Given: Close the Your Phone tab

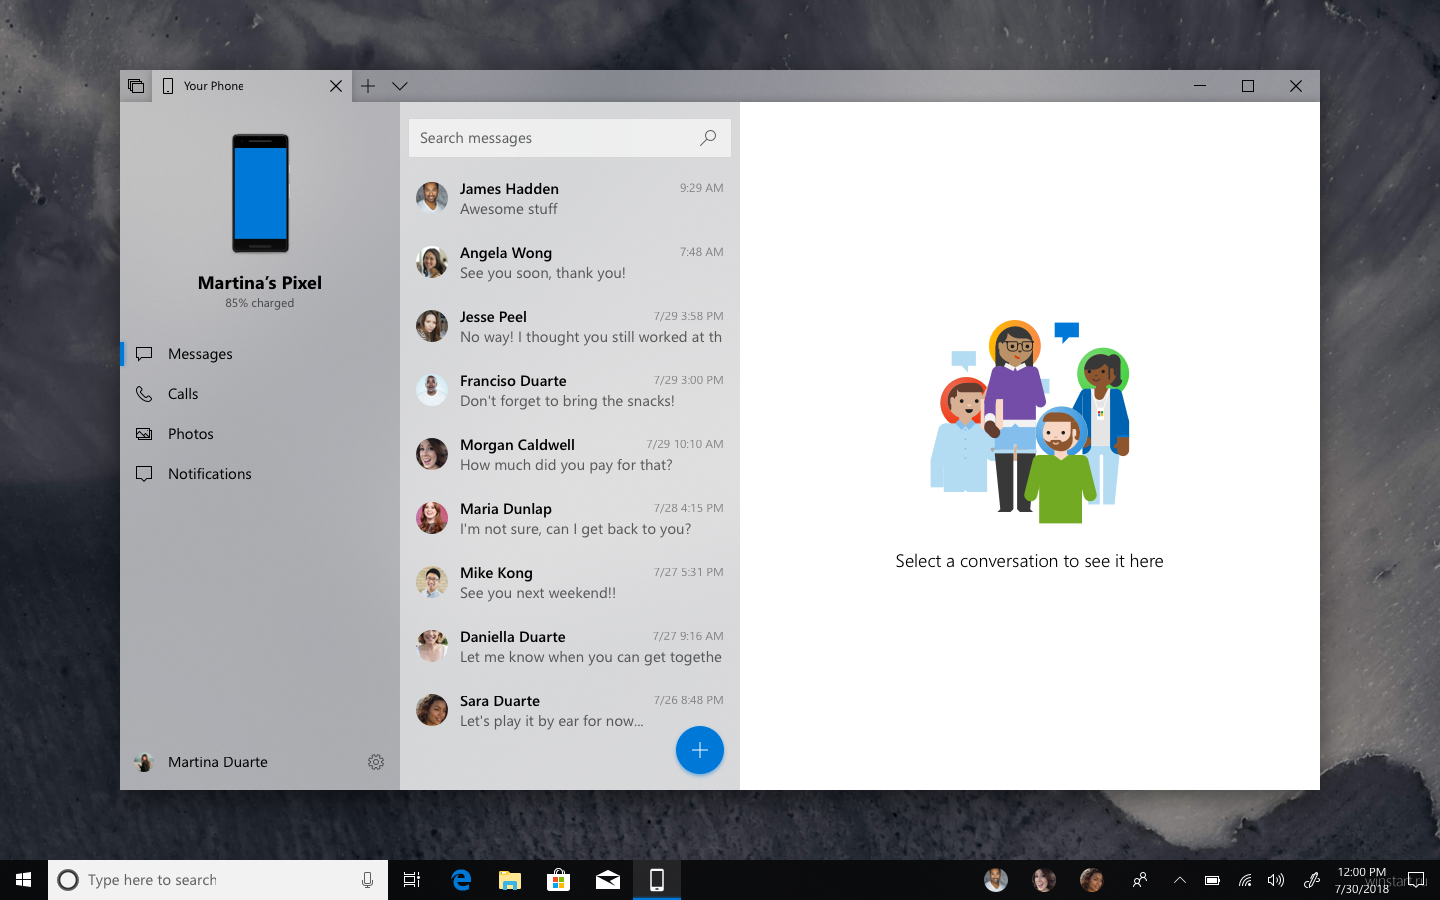Looking at the screenshot, I should (x=336, y=86).
